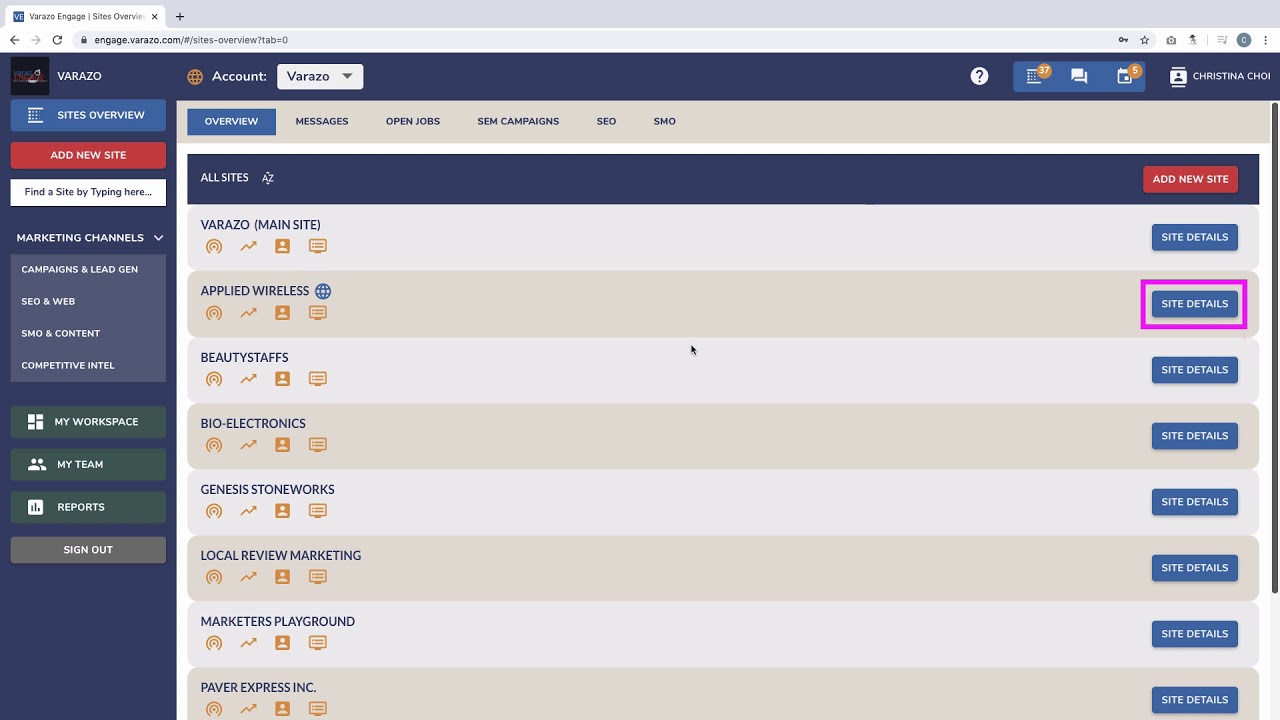Screen dimensions: 1280x720
Task: Open a new browser tab with the plus icon
Action: pos(180,16)
